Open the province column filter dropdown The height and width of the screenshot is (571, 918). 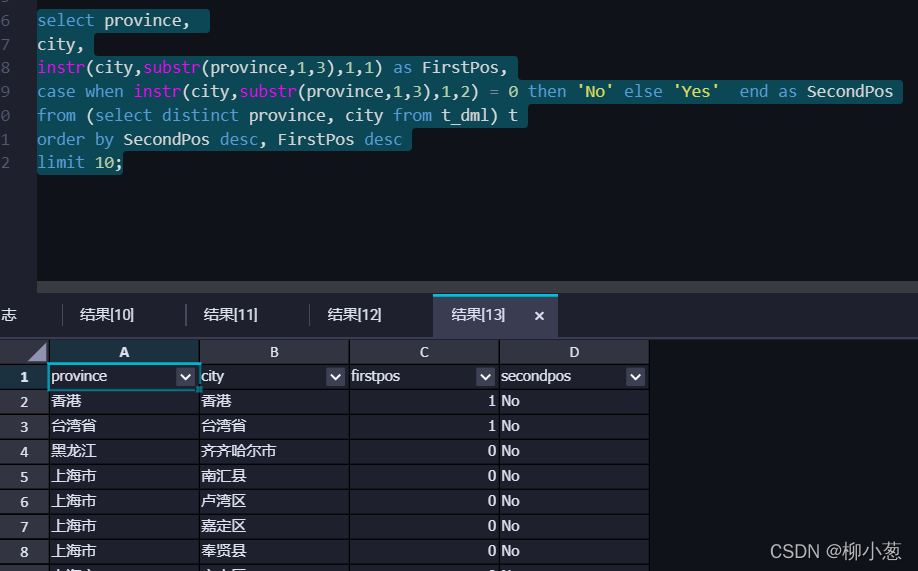pyautogui.click(x=186, y=377)
